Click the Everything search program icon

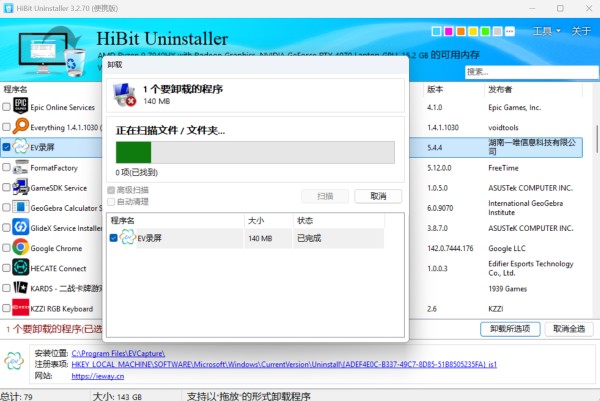(x=20, y=127)
